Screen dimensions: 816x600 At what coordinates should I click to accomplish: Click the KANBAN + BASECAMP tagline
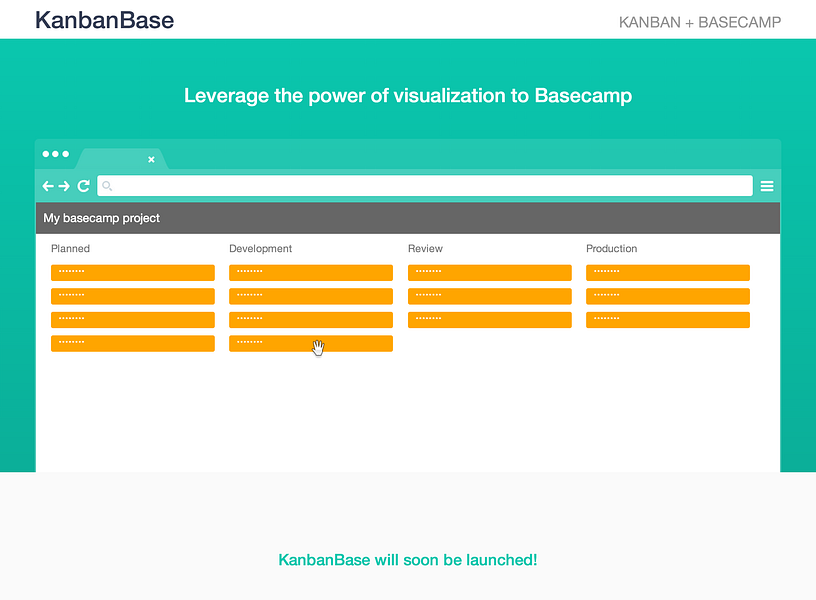point(700,22)
